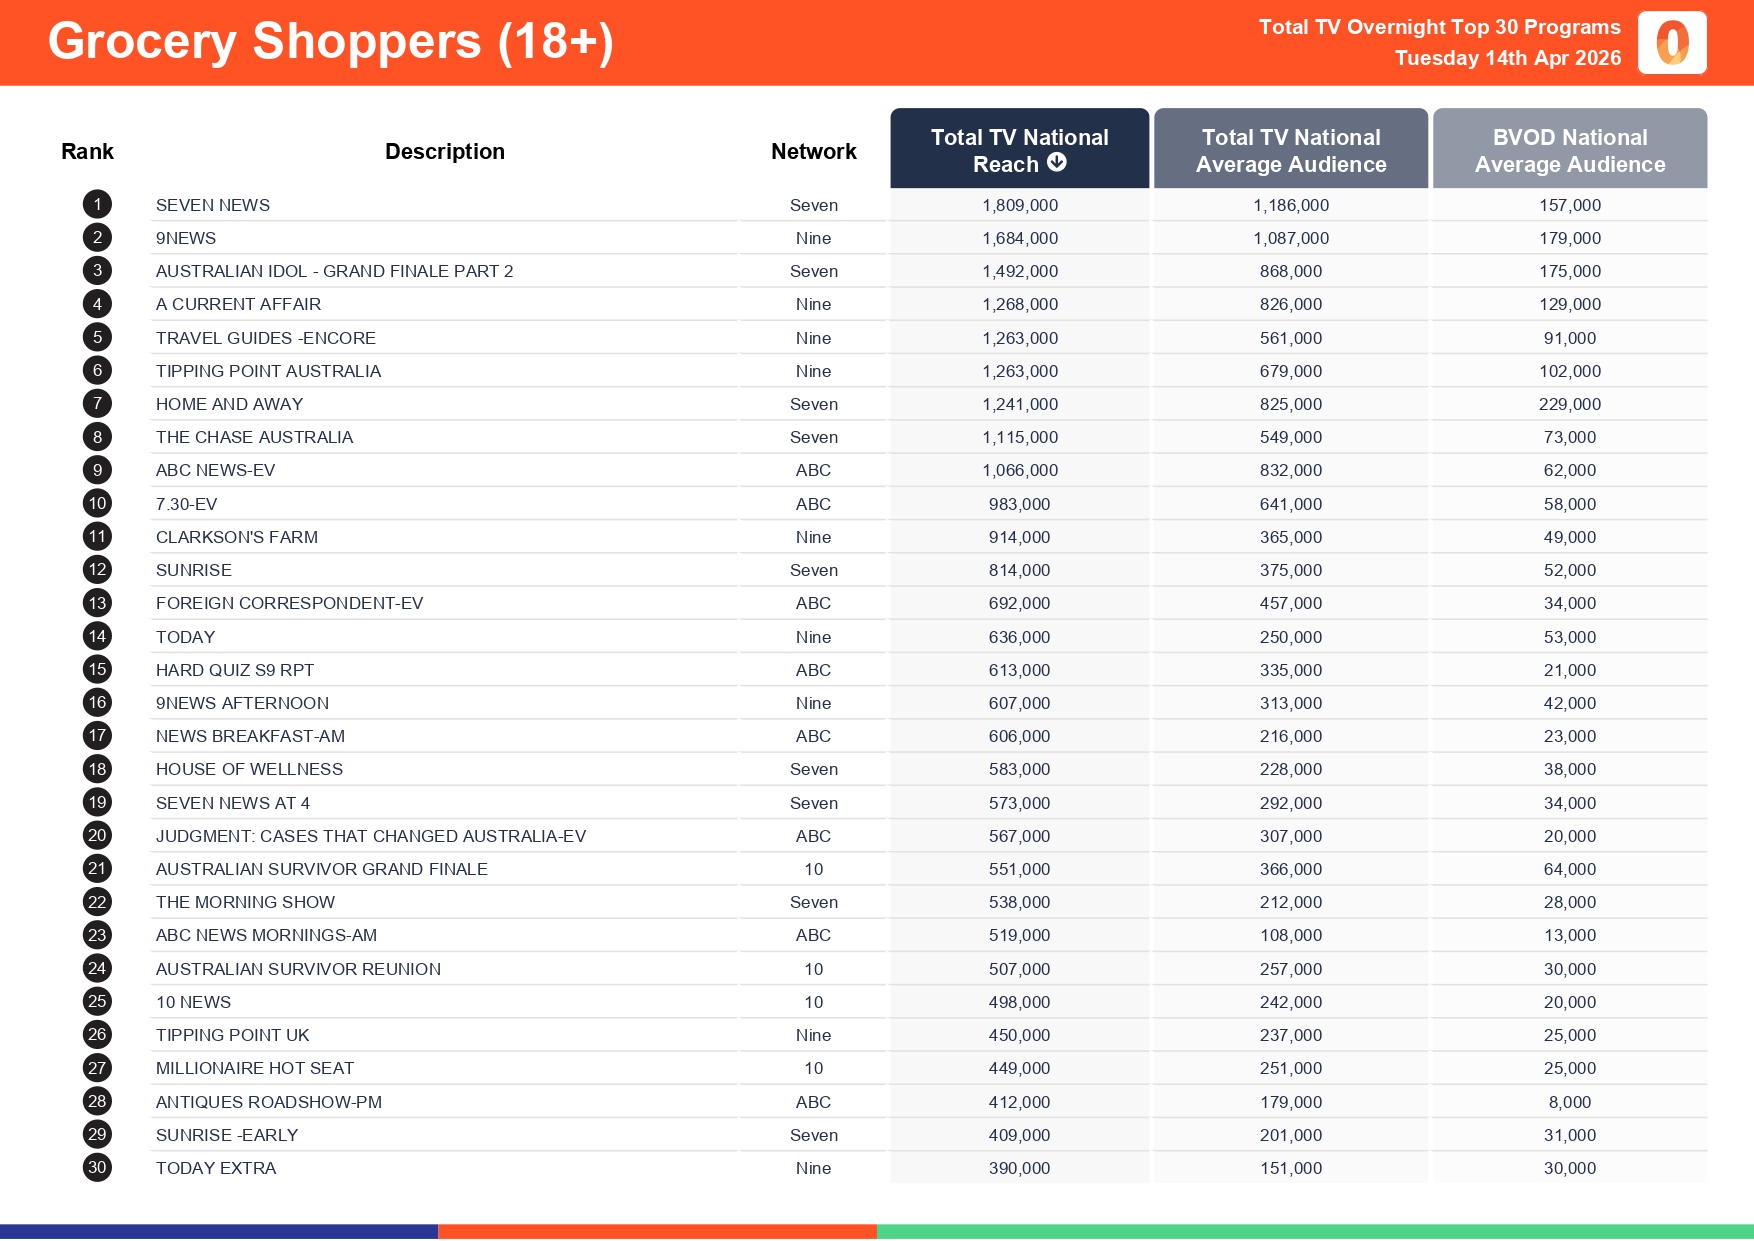1754x1241 pixels.
Task: Click the sort arrow beside Reach
Action: tap(1057, 163)
